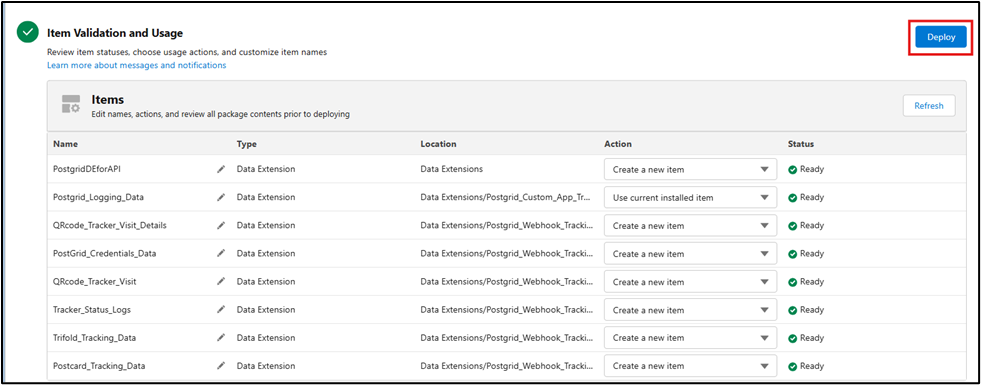The width and height of the screenshot is (981, 385).
Task: Click the Items section settings icon
Action: click(x=71, y=105)
